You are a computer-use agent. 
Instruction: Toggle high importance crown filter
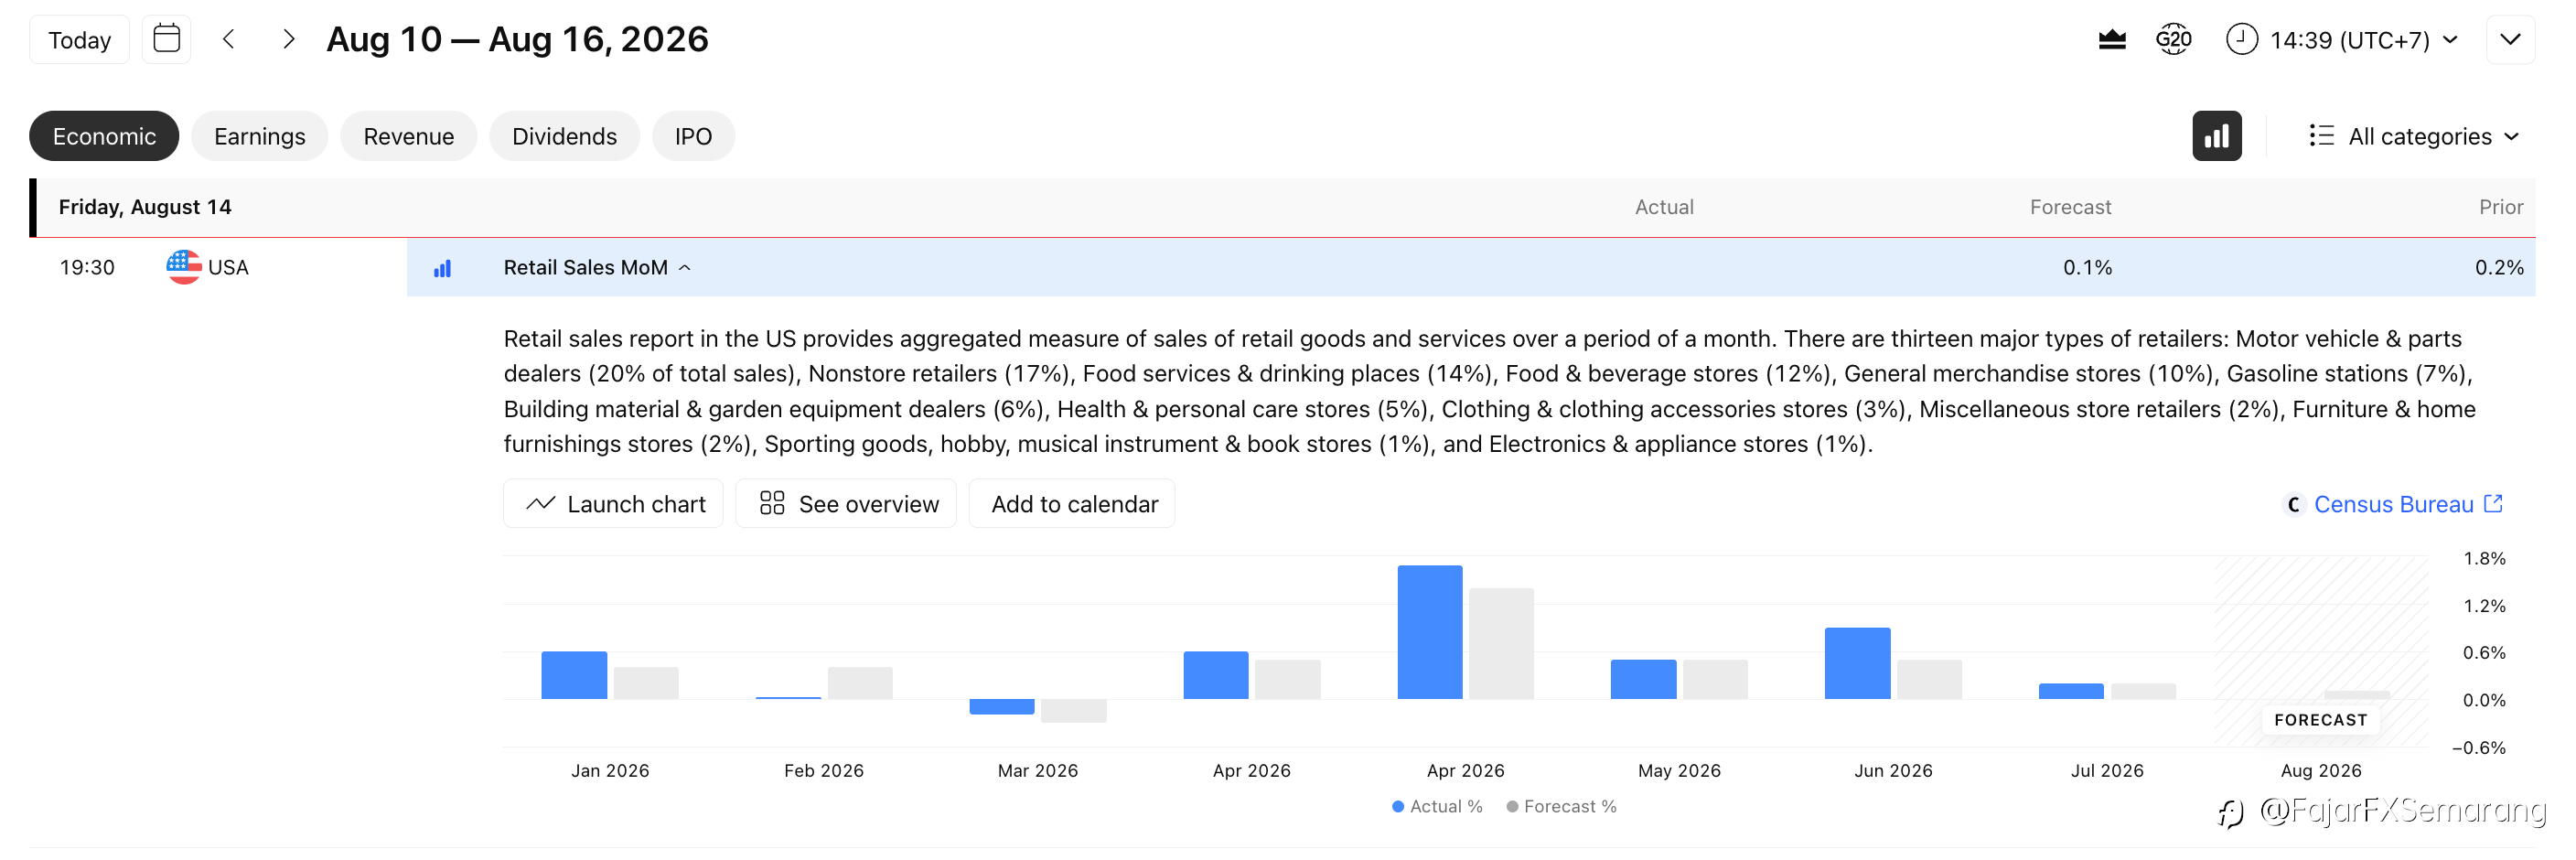coord(2111,40)
